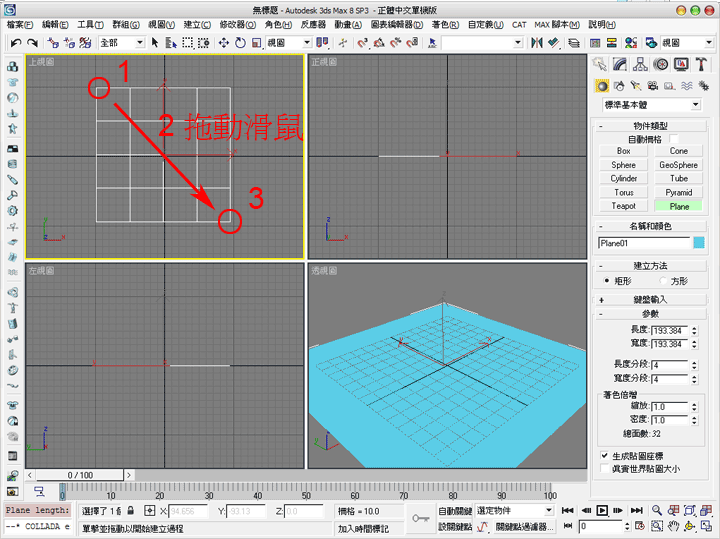Viewport: 720px width, 539px height.
Task: Click the 長度分段 value field
Action: pos(669,365)
